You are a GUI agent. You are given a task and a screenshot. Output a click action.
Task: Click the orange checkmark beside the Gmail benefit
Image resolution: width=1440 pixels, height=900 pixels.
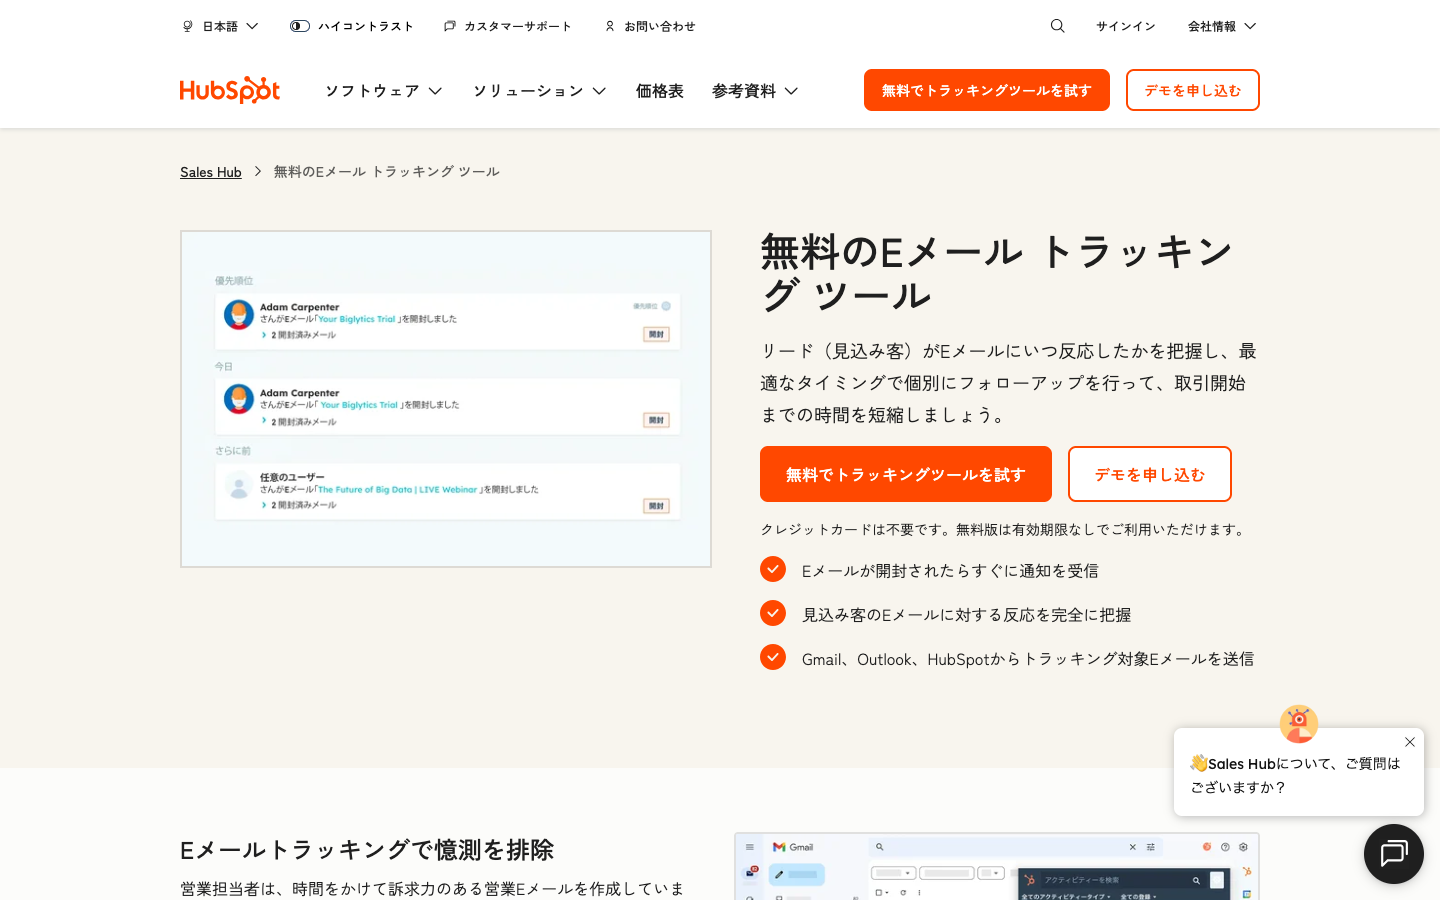(x=773, y=657)
